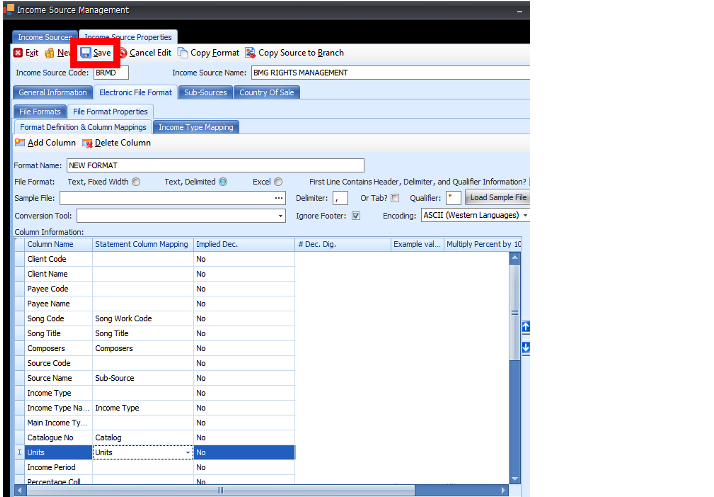The height and width of the screenshot is (497, 714).
Task: Open the Income Type Mapping tab
Action: point(195,127)
